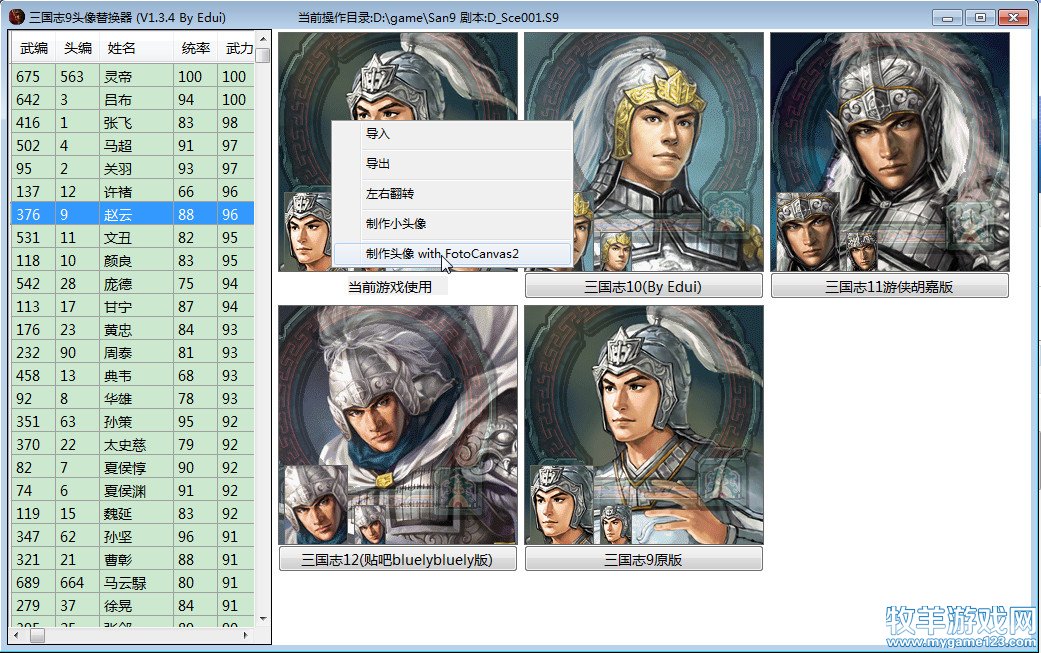1041x653 pixels.
Task: Select the 孙策 row
Action: (133, 421)
